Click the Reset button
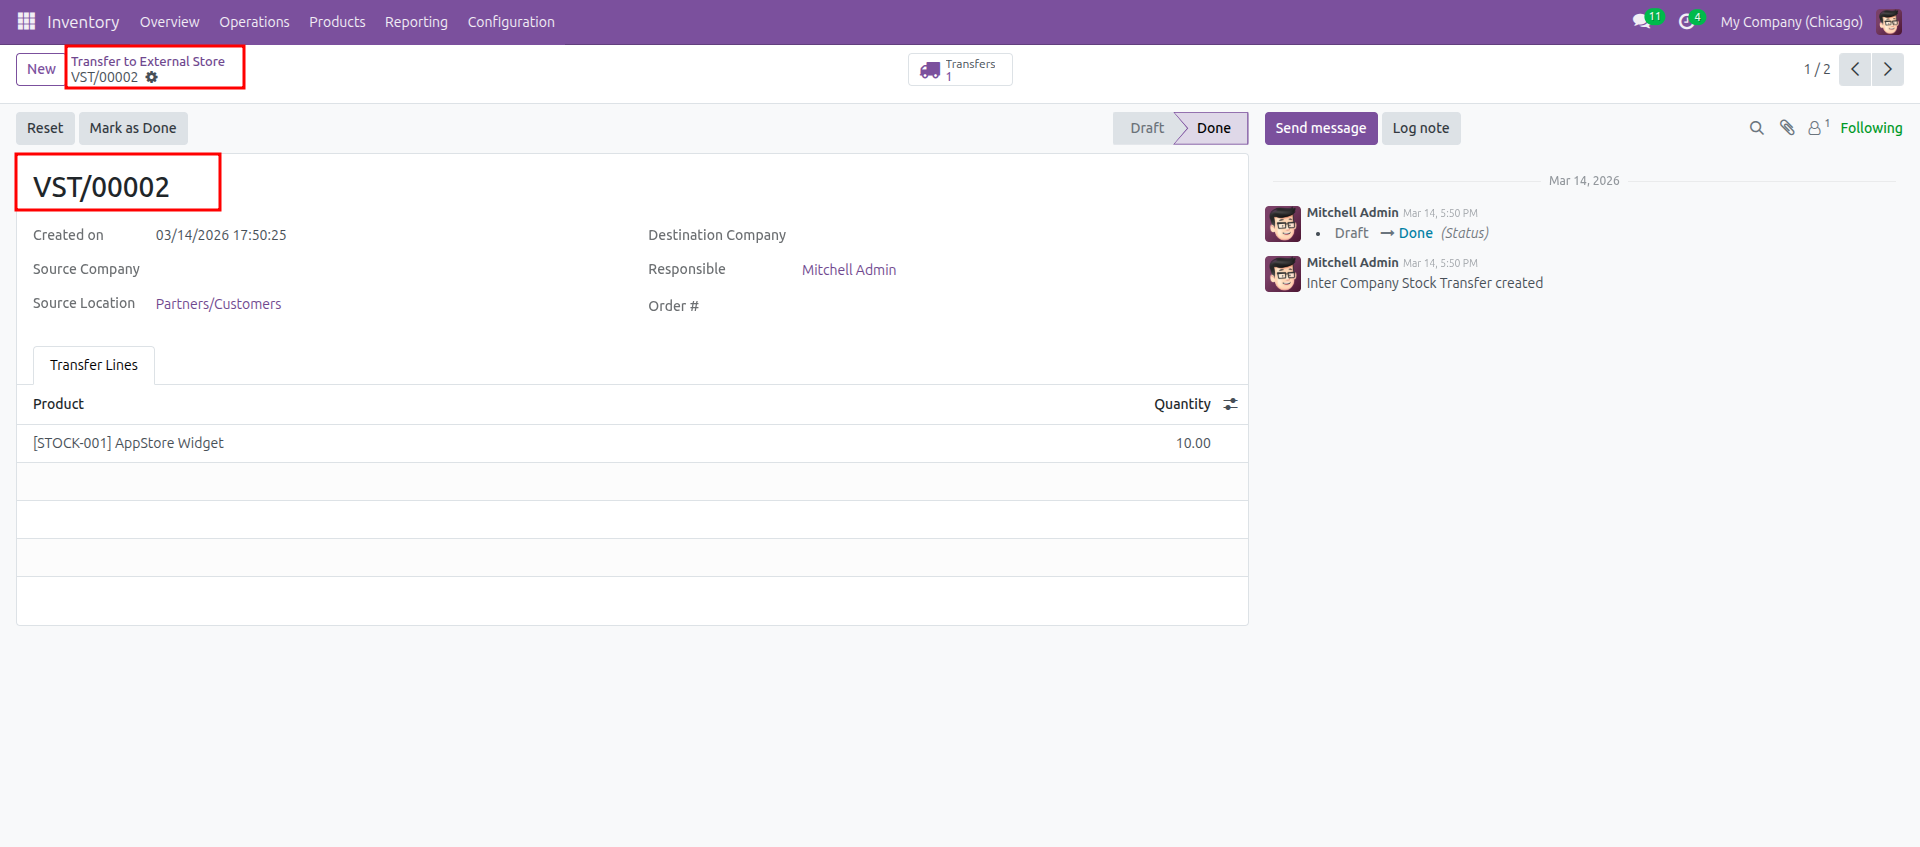 (45, 128)
